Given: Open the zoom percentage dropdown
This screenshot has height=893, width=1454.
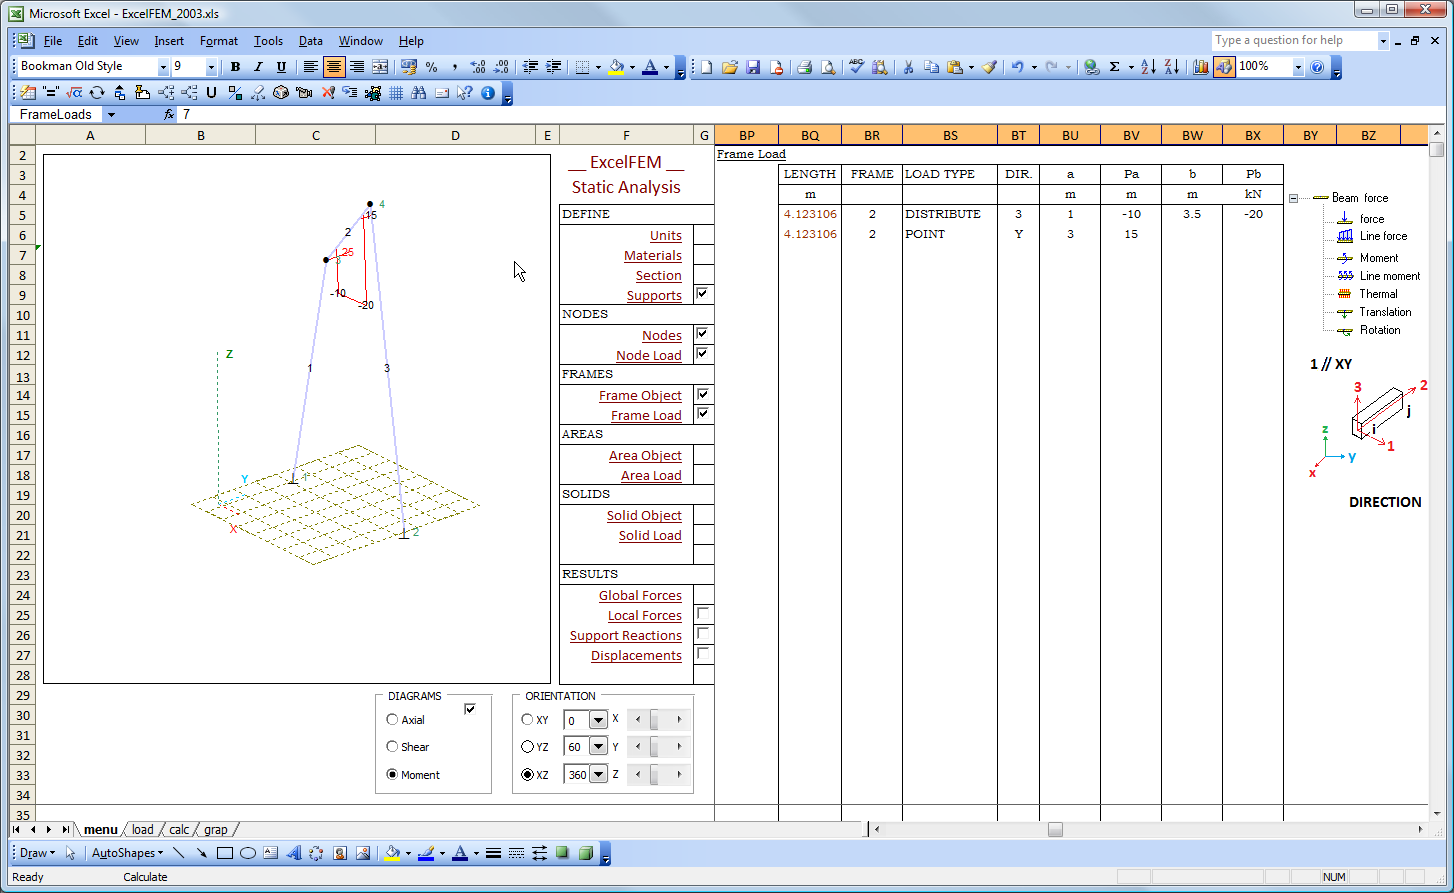Looking at the screenshot, I should [x=1298, y=67].
